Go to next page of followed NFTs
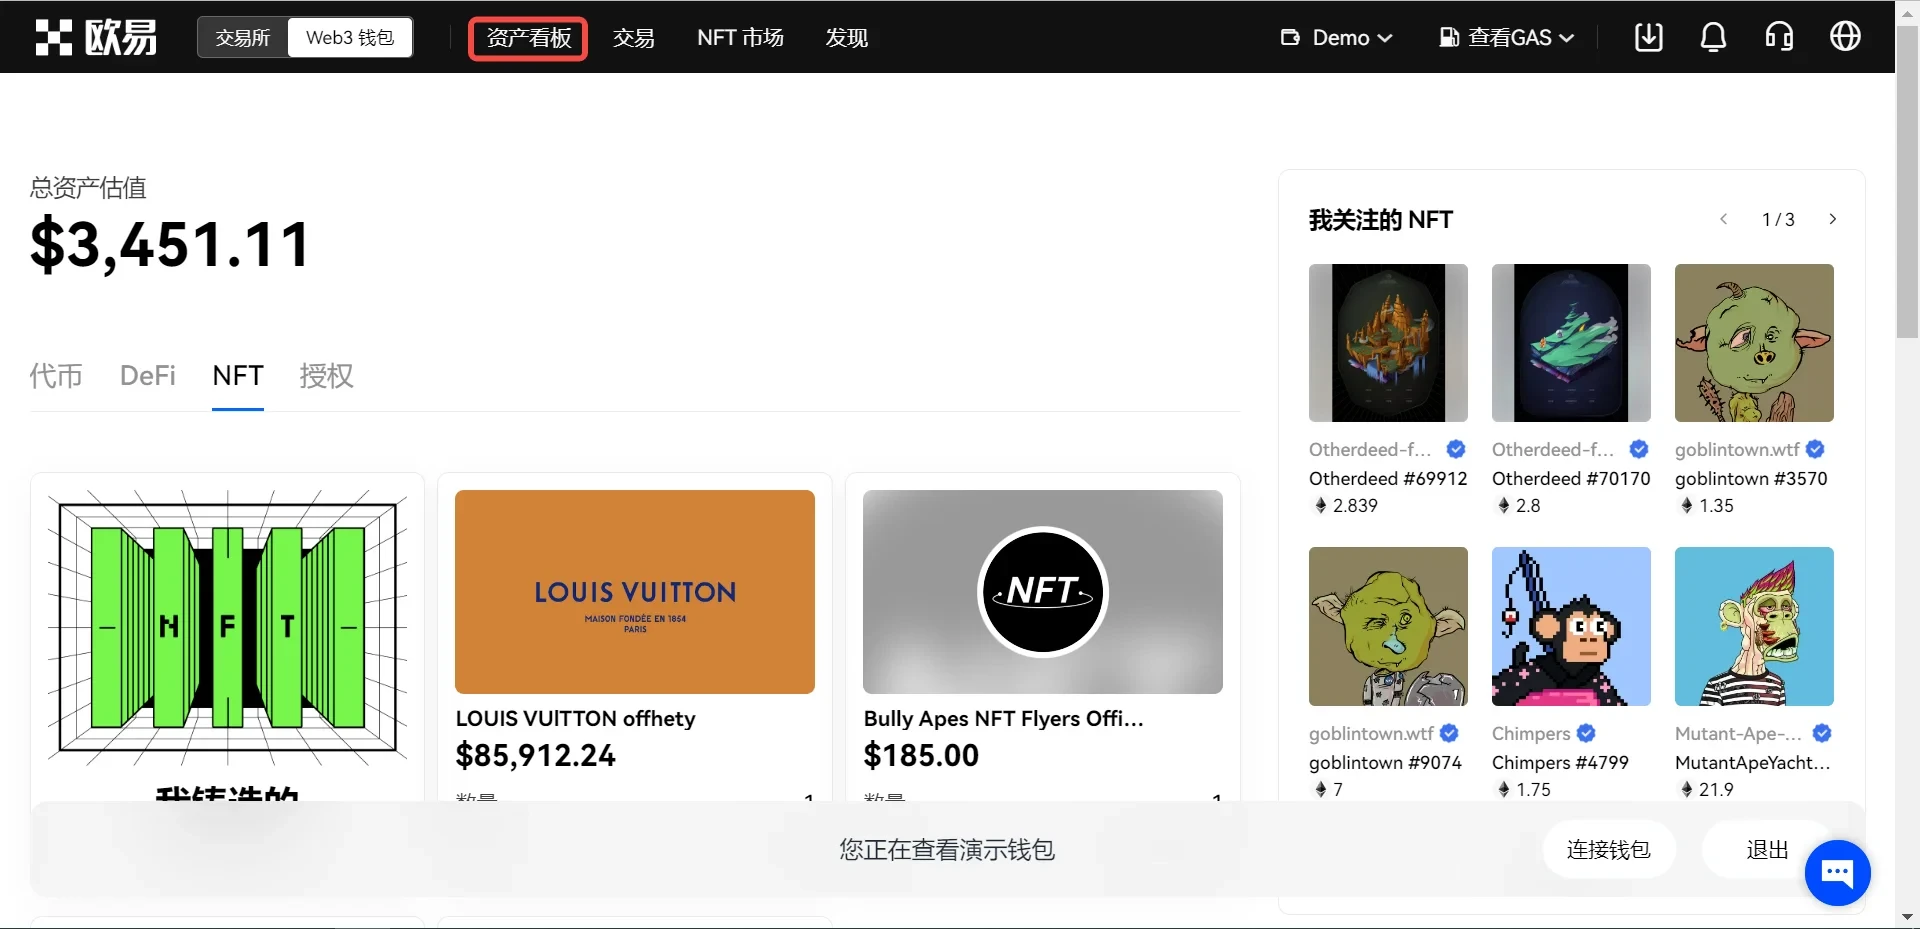The height and width of the screenshot is (929, 1920). (x=1832, y=219)
